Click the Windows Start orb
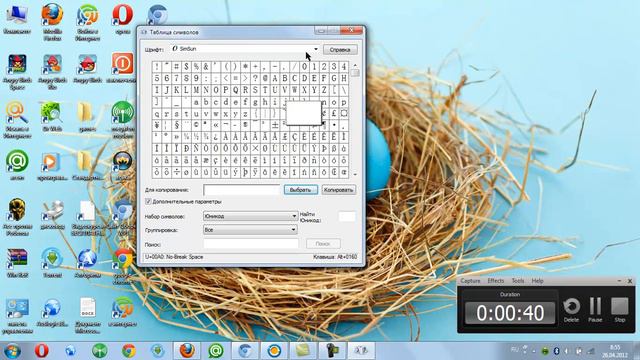 coord(12,351)
